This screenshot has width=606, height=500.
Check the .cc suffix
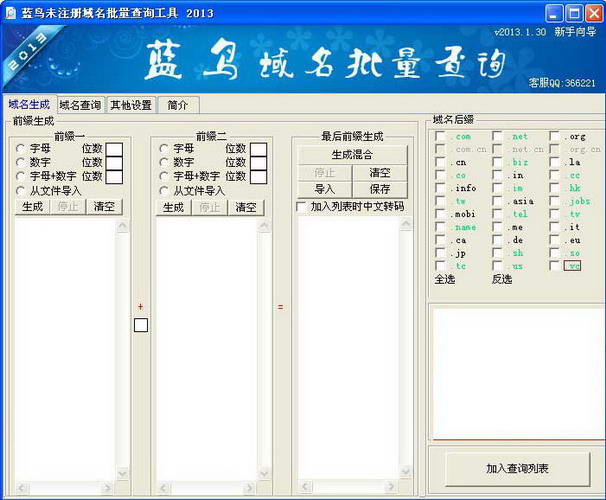tap(554, 175)
